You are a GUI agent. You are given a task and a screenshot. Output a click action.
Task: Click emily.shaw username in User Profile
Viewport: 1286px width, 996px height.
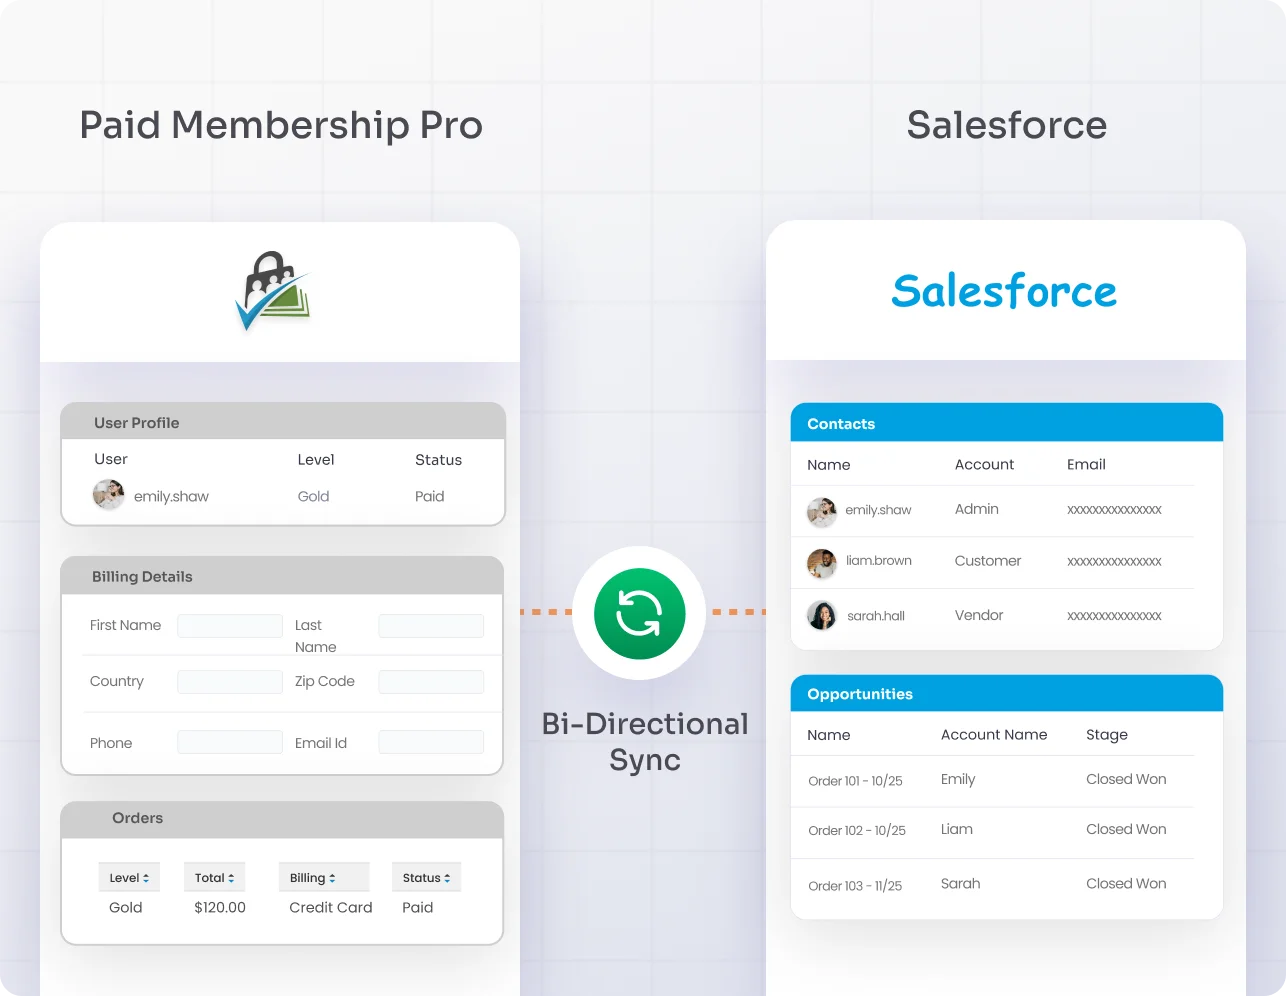pos(171,496)
